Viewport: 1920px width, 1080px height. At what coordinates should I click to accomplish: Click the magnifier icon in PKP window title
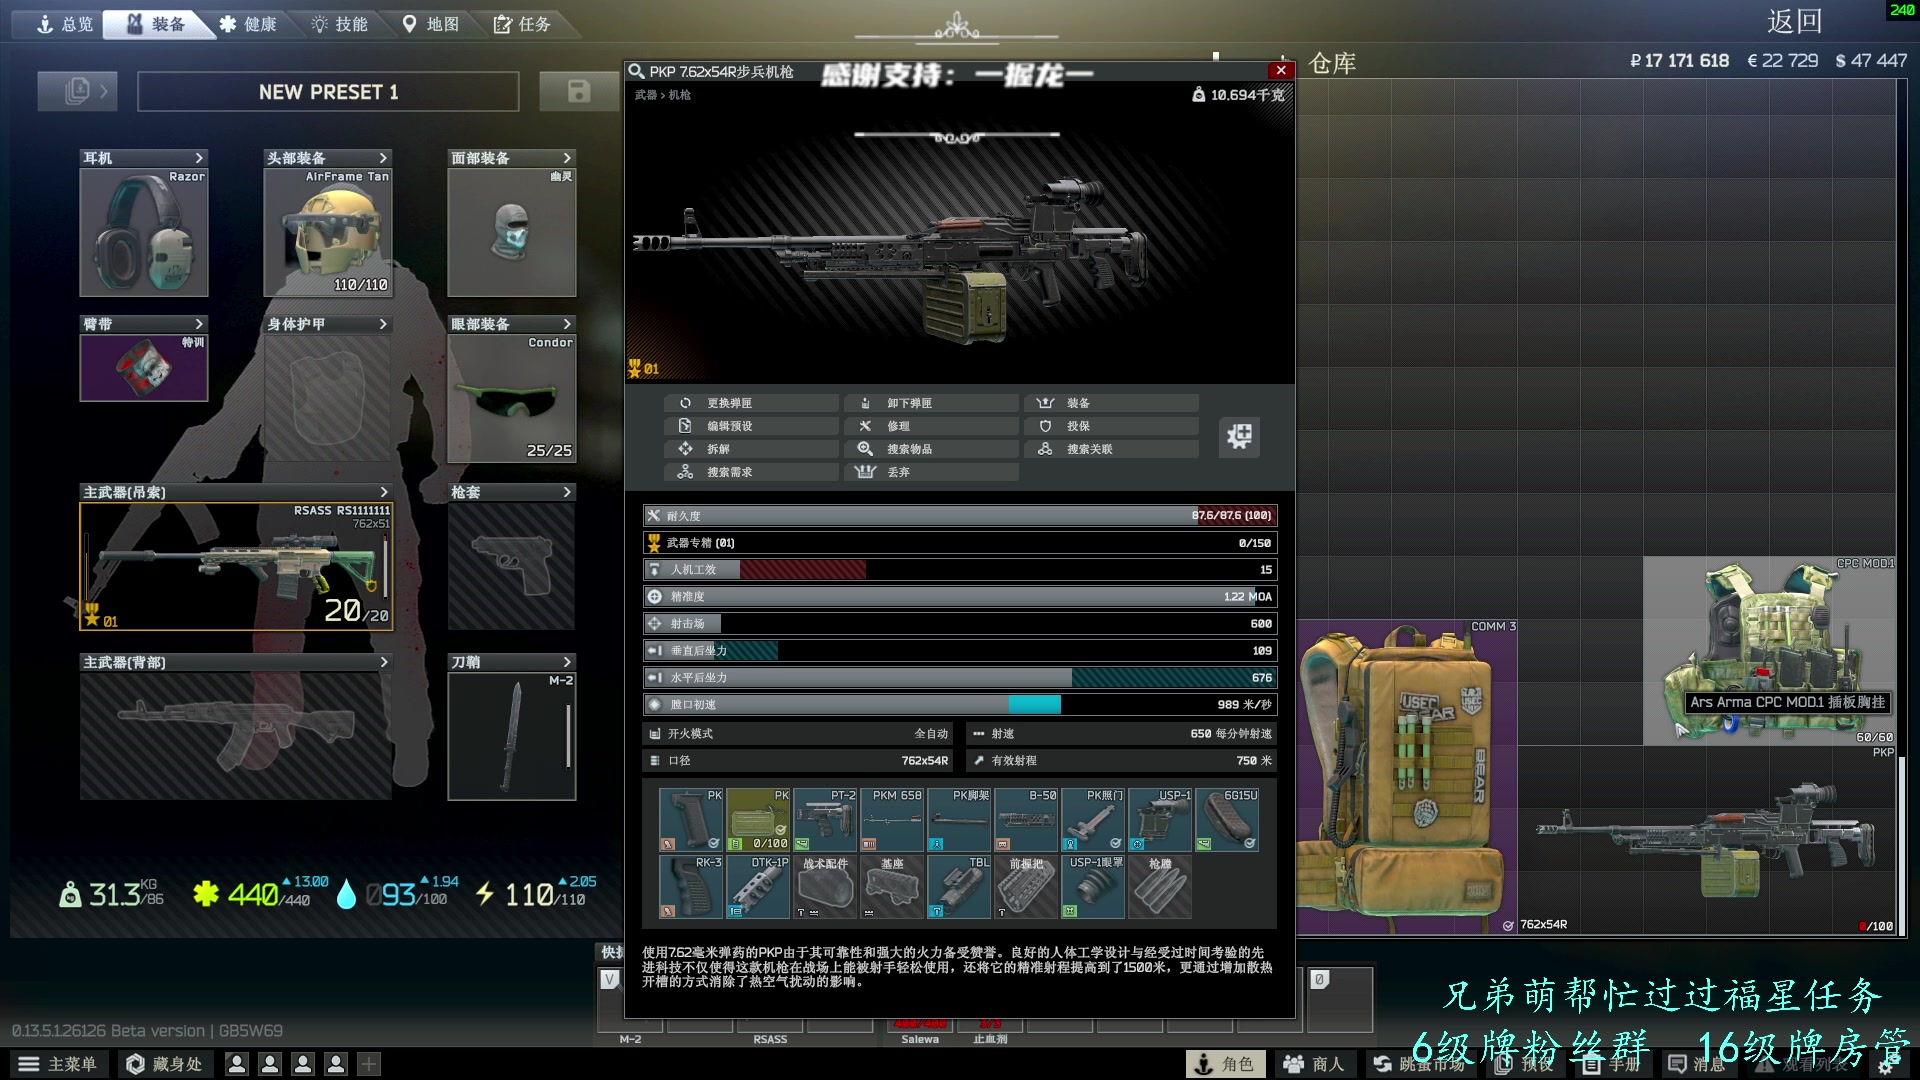click(636, 71)
